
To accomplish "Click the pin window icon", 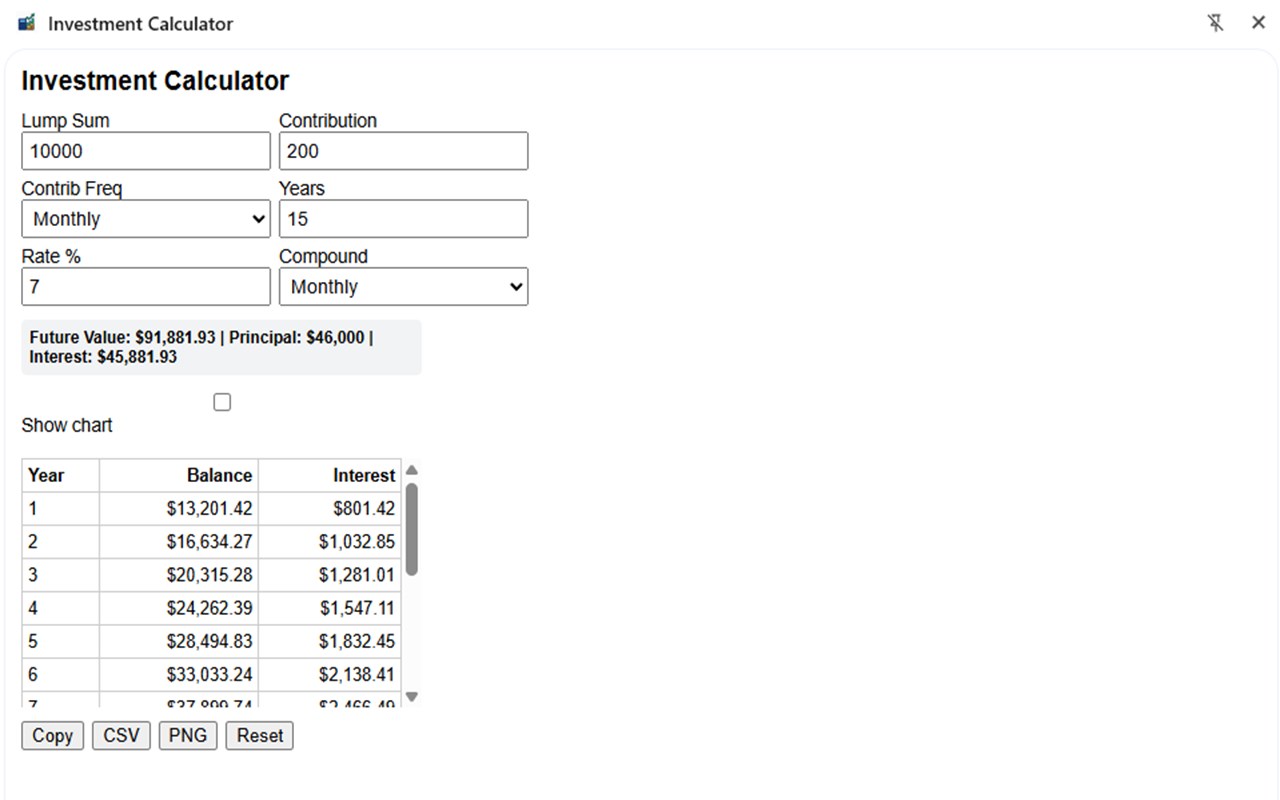I will pos(1215,23).
